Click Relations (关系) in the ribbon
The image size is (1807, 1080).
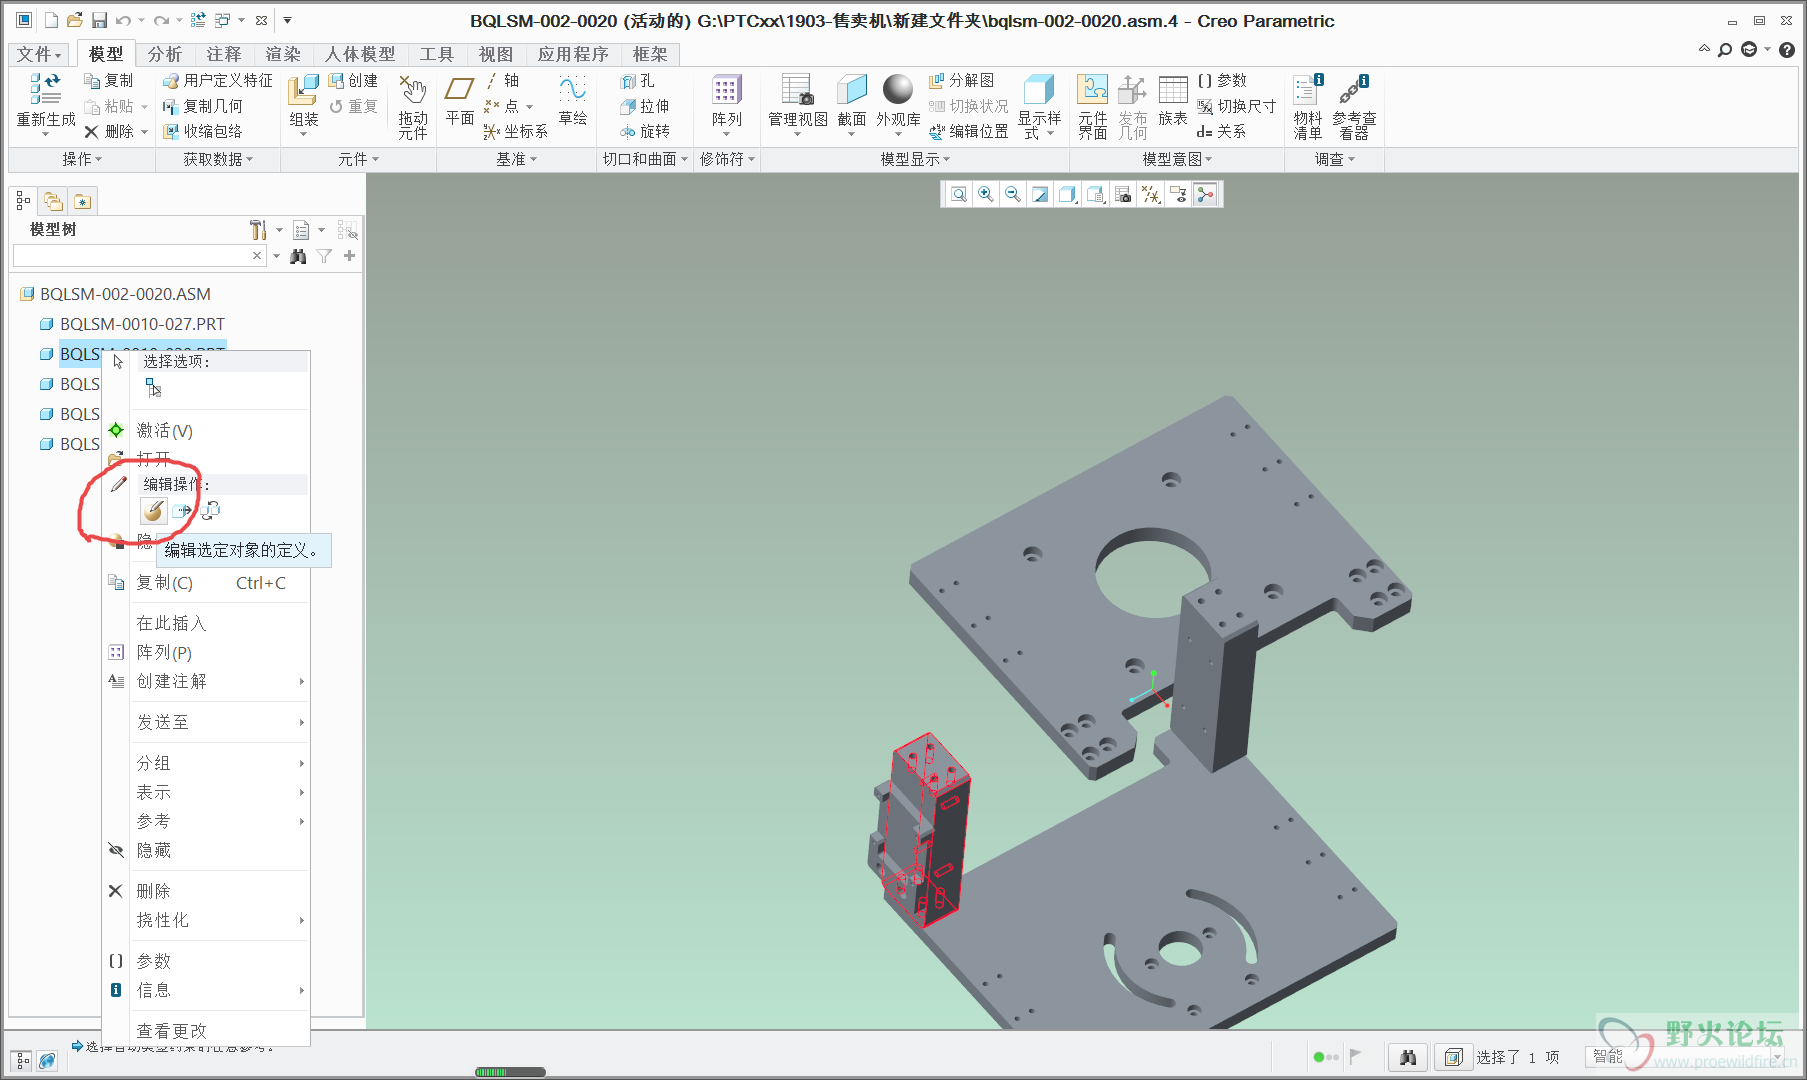[x=1221, y=131]
